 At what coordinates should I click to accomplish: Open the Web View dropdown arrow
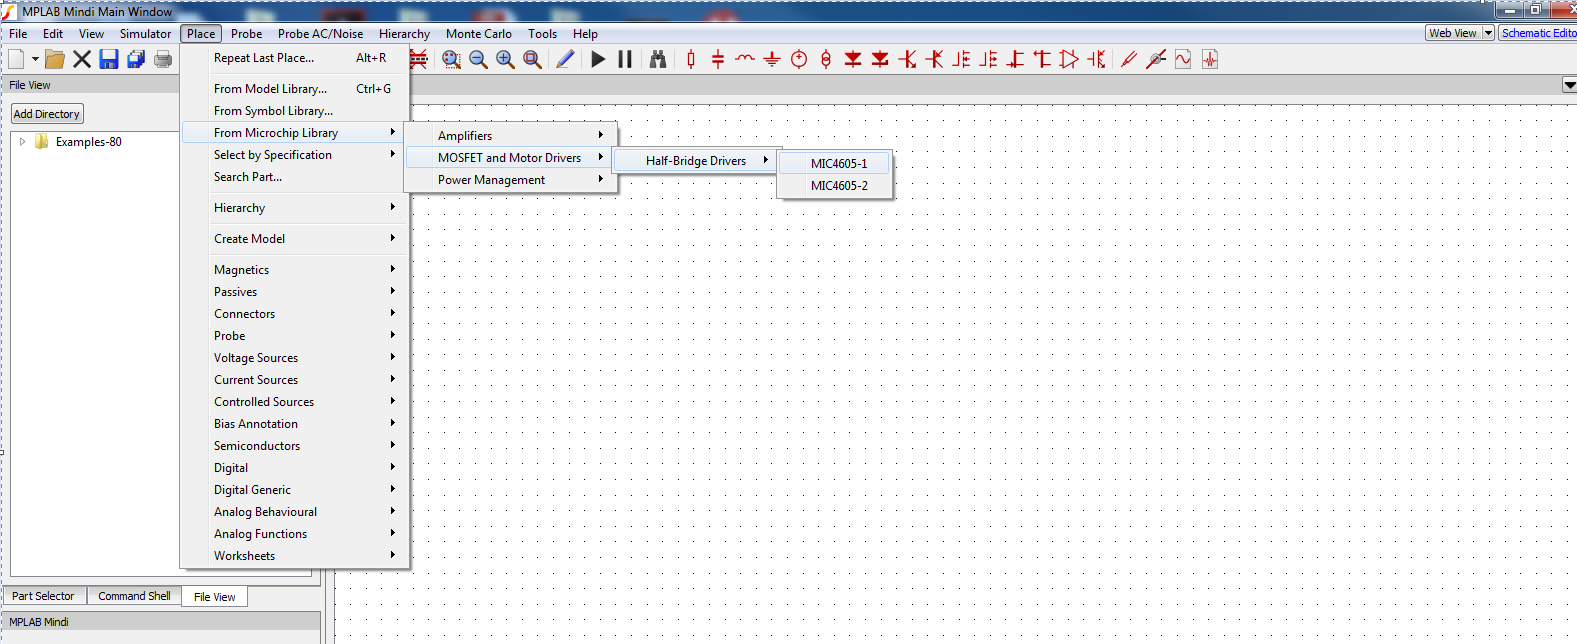click(x=1488, y=33)
